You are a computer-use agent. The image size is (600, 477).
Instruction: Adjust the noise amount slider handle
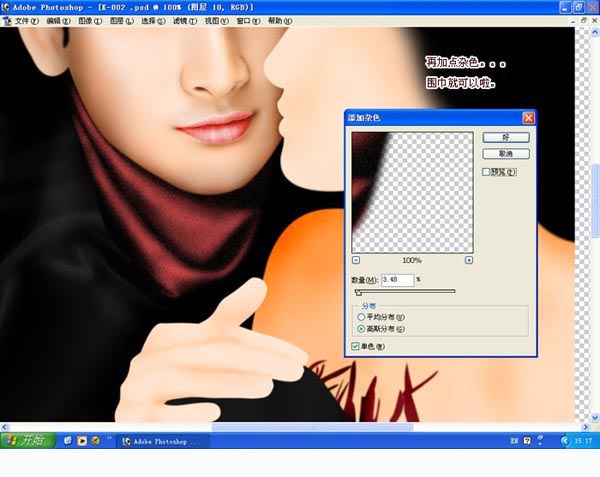pyautogui.click(x=358, y=292)
